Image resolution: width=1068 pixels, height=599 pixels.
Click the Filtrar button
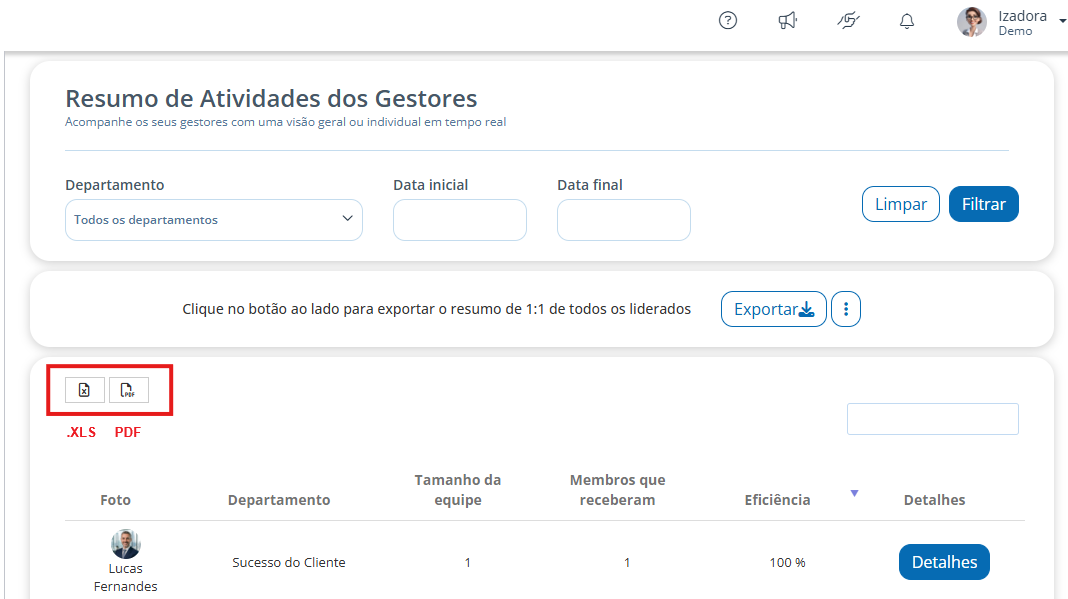tap(984, 204)
